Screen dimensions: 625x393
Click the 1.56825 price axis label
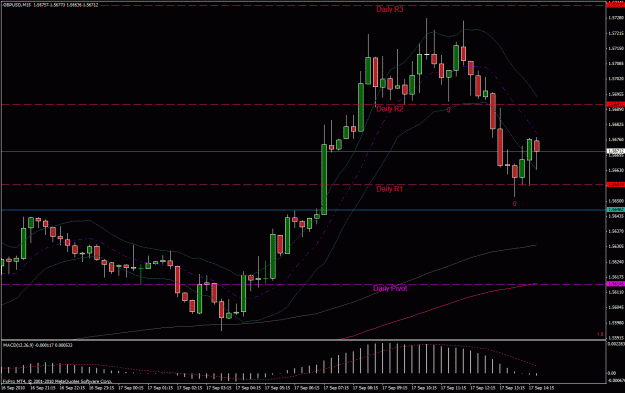(616, 124)
